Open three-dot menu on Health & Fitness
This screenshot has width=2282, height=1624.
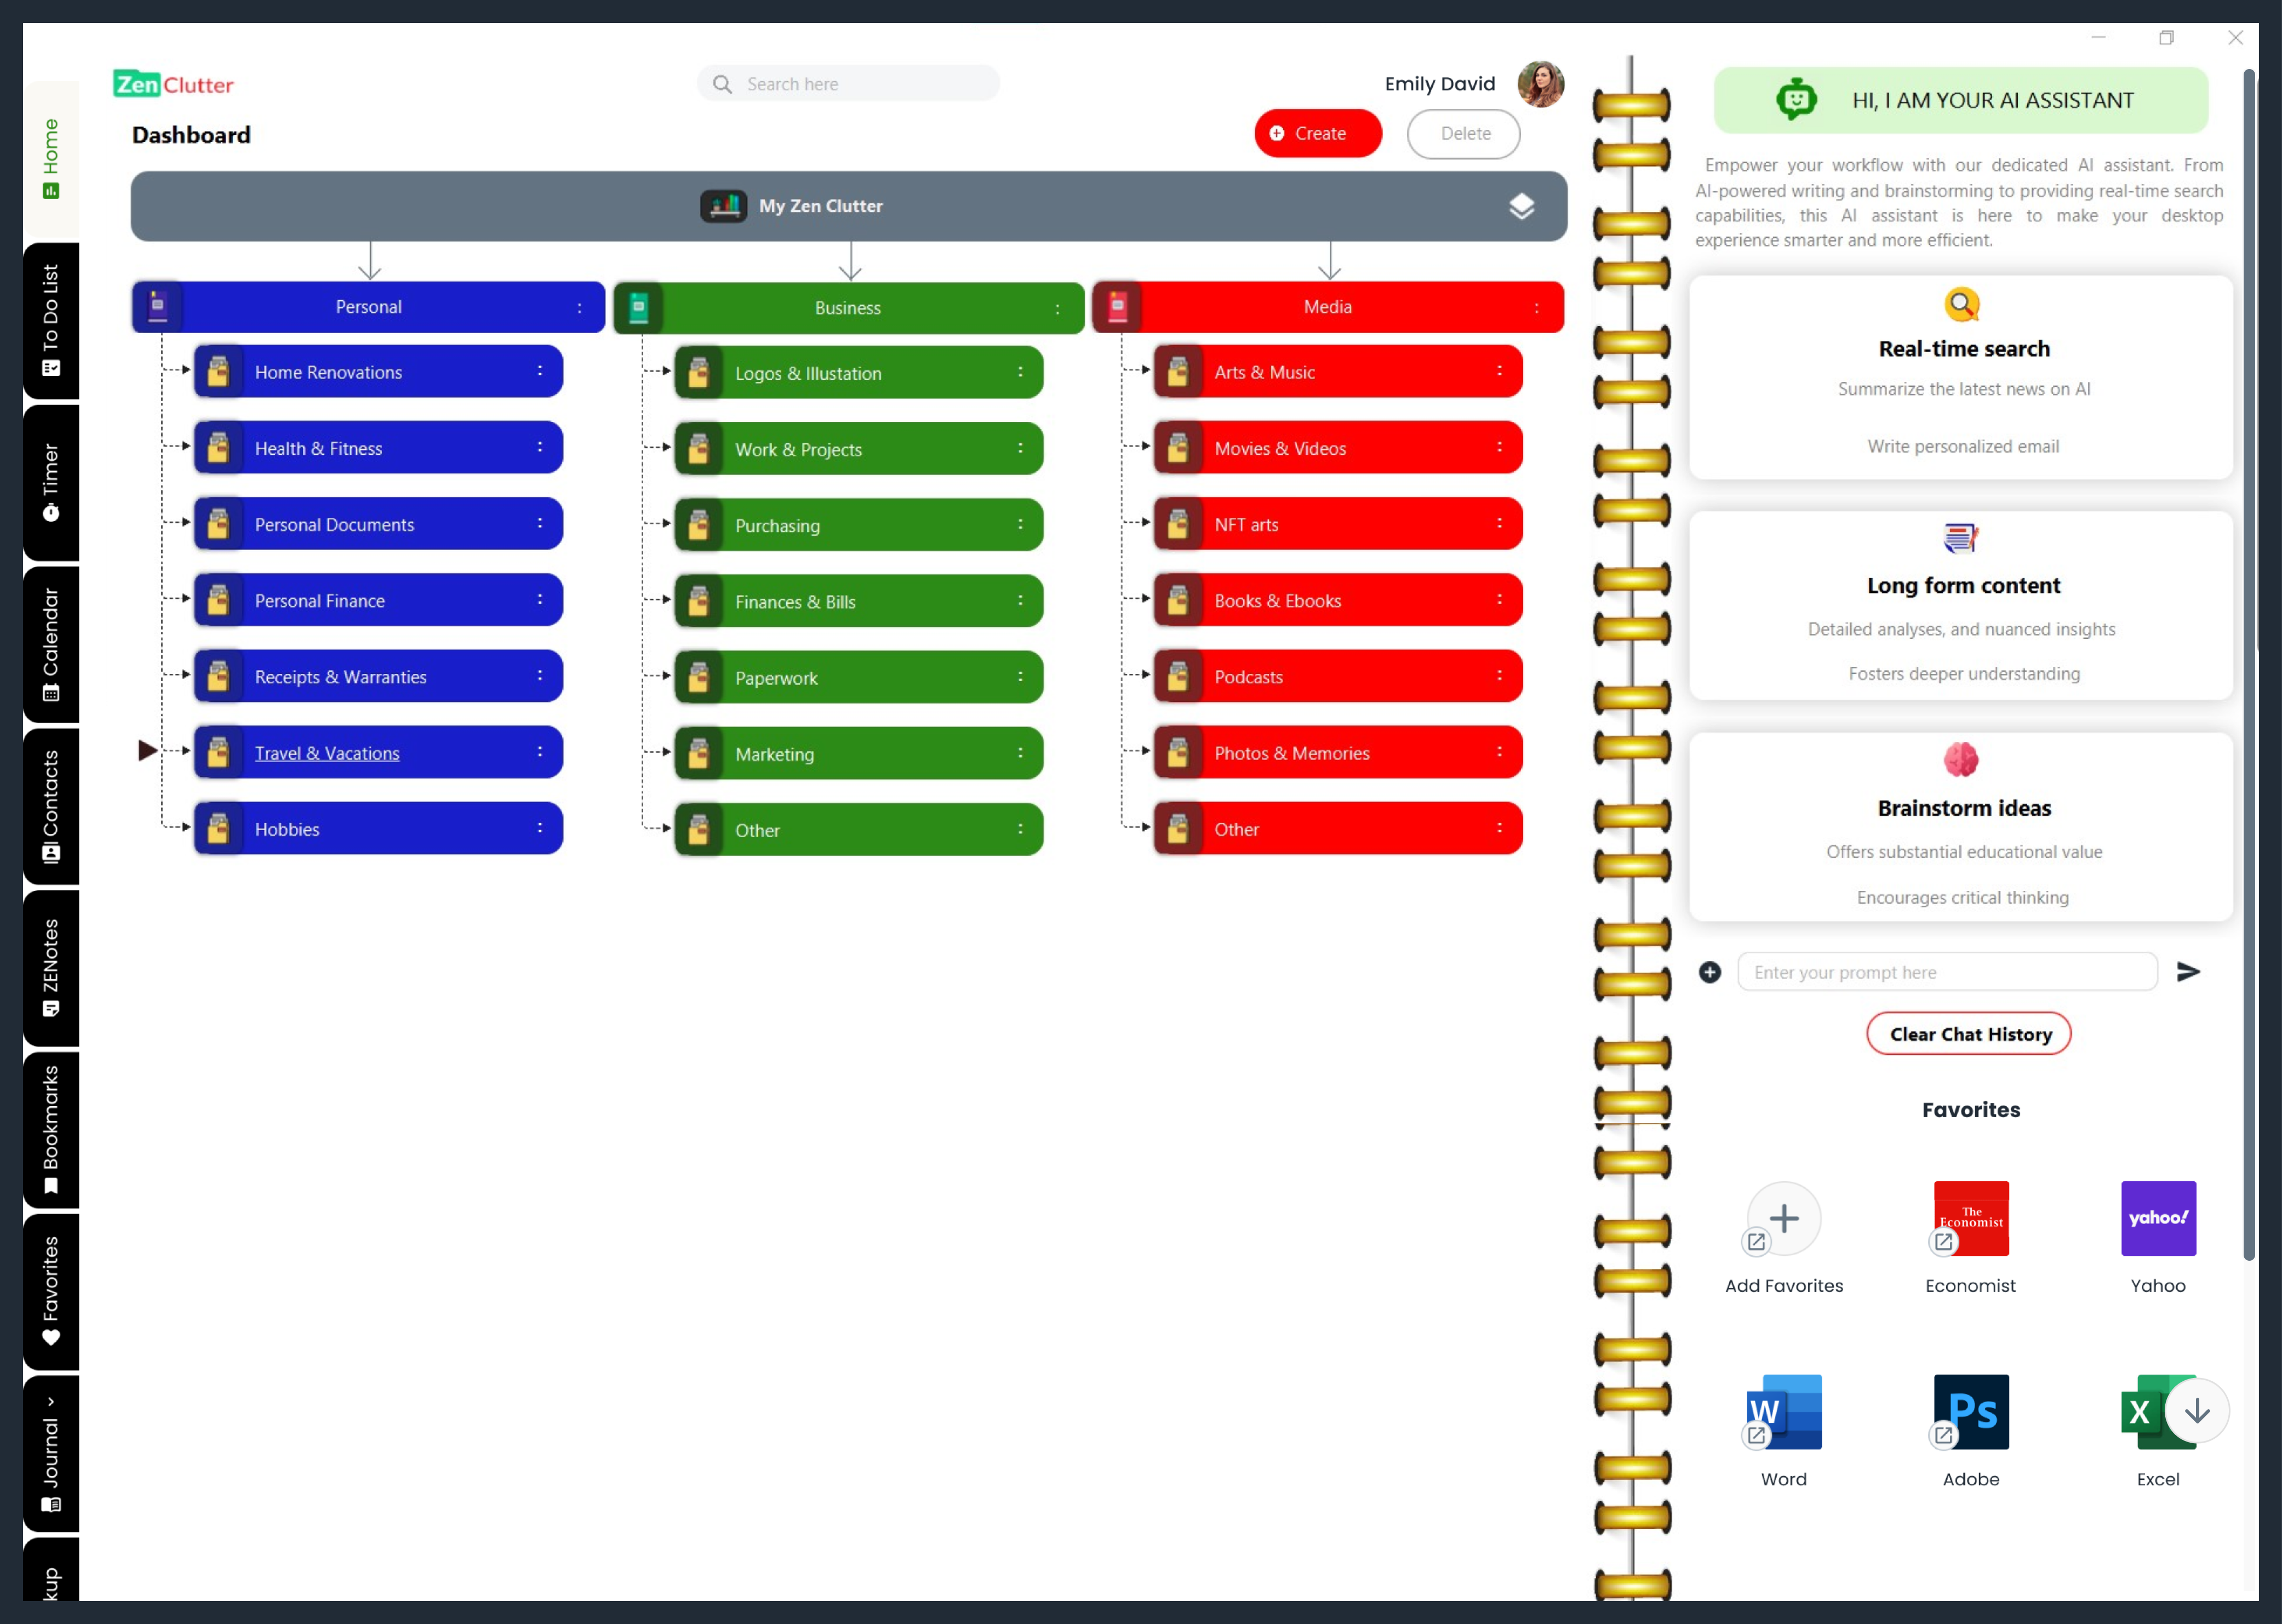540,448
